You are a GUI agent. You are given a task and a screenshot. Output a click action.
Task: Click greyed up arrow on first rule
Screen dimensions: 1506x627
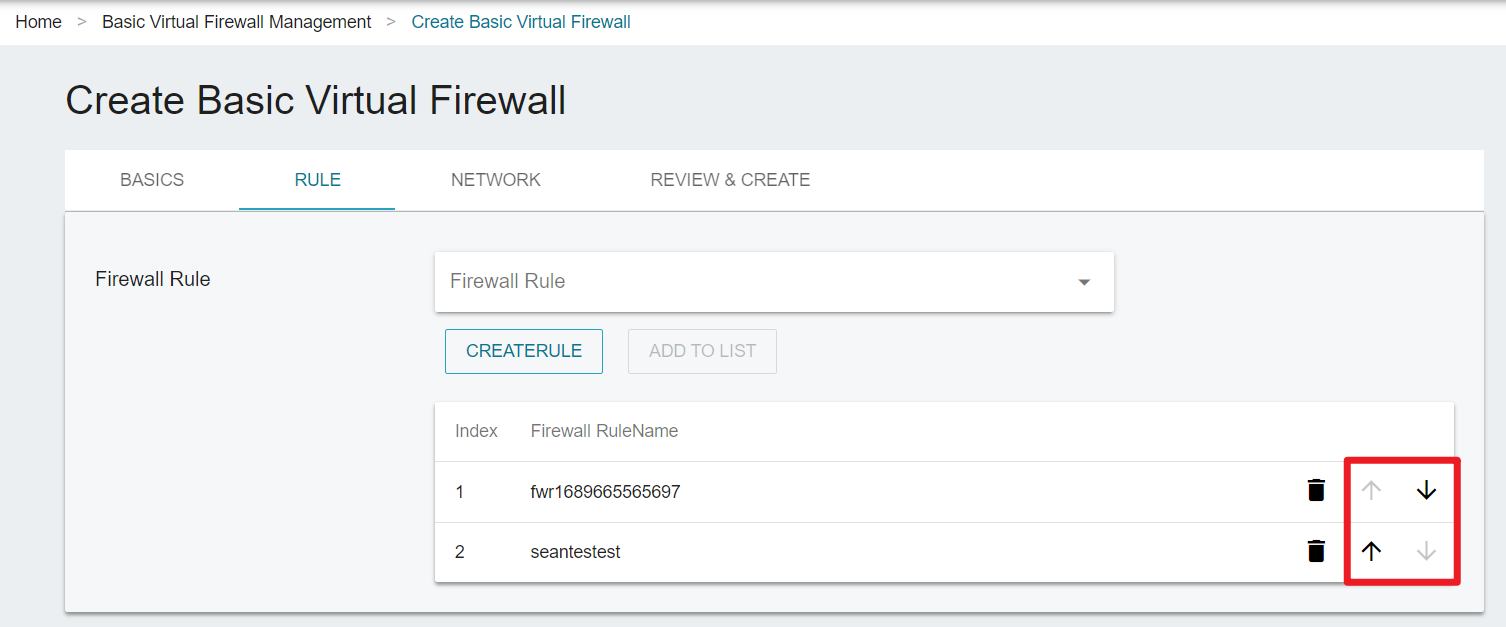click(1372, 490)
